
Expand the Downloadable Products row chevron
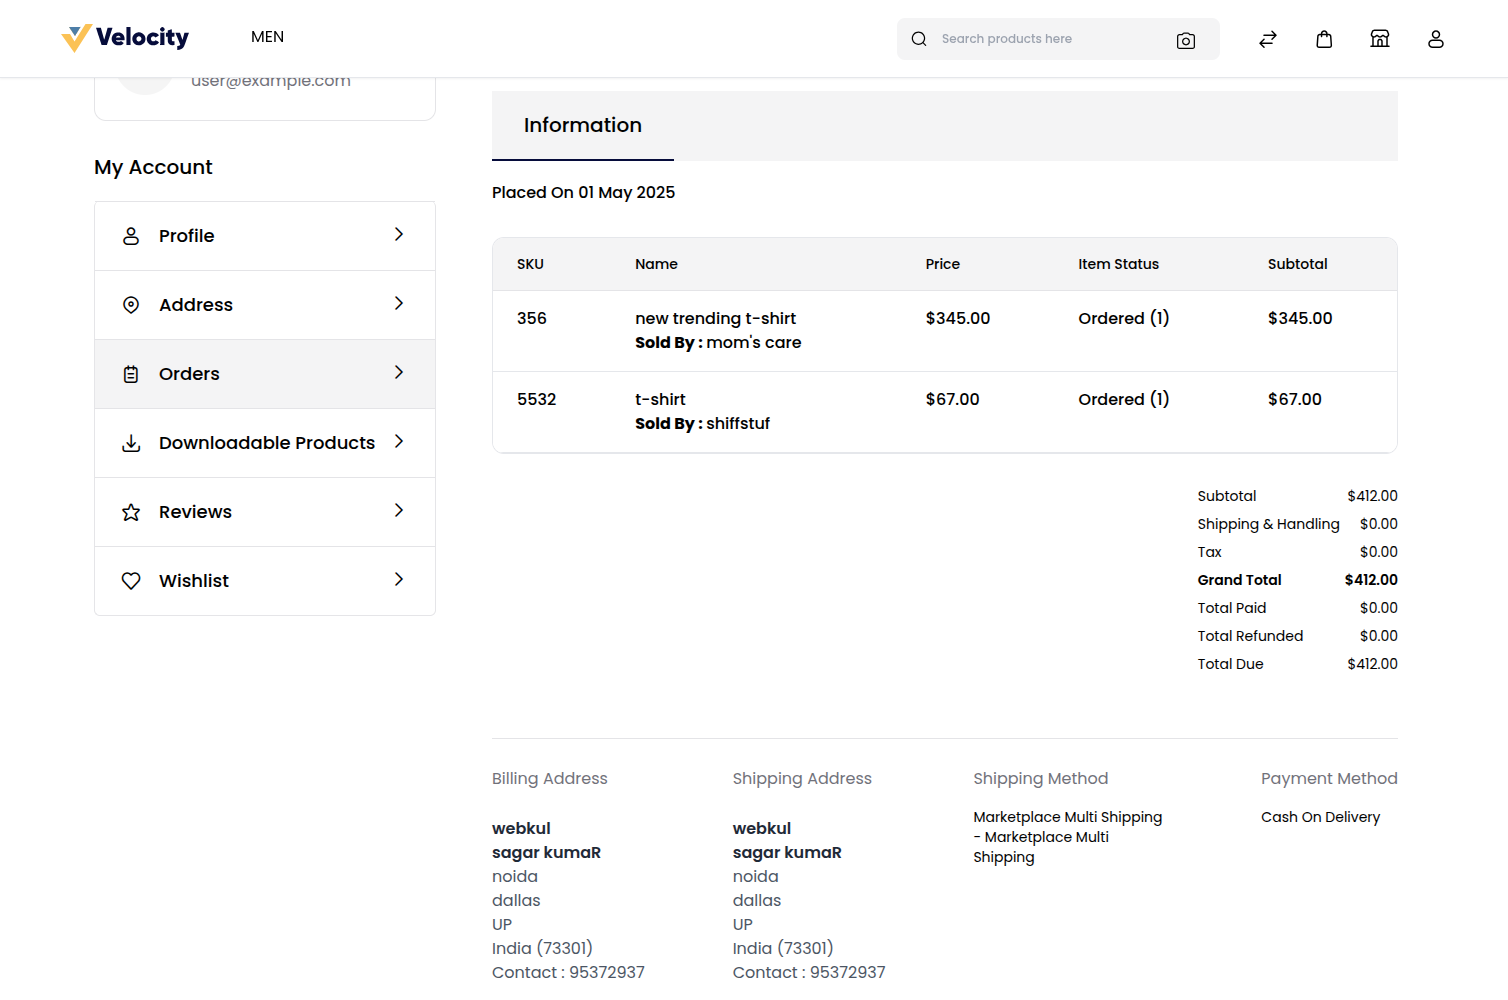[399, 441]
